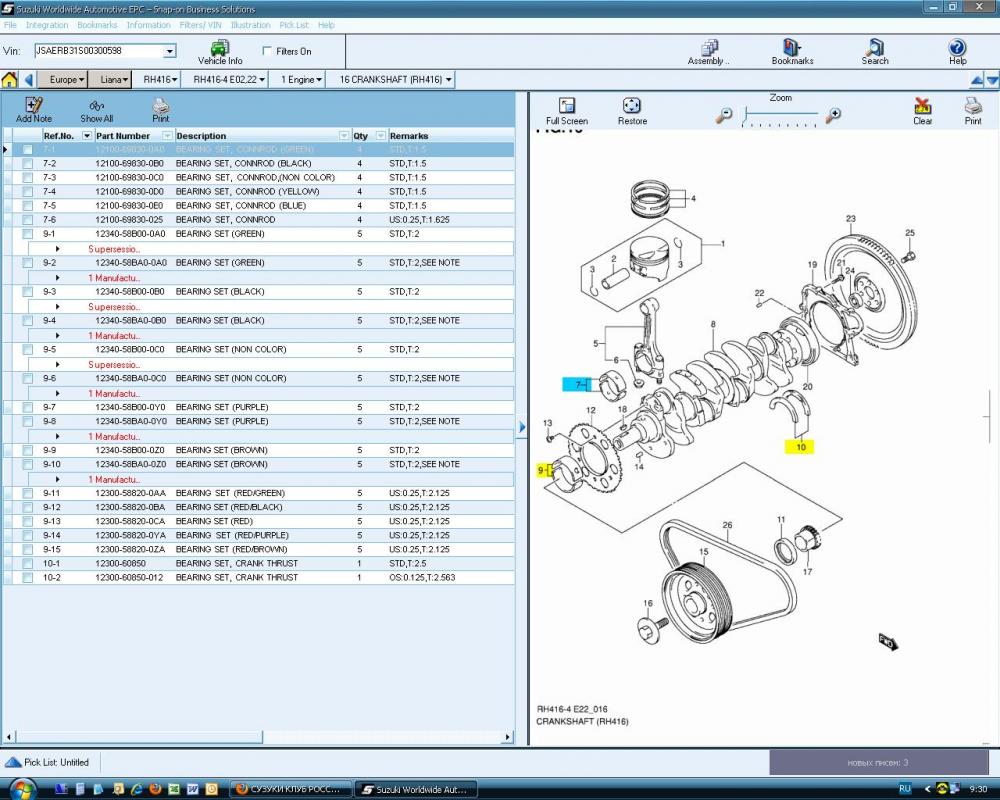Screen dimensions: 1000x800
Task: Click Suzuki Worldwide Aut taskbar button
Action: [x=416, y=790]
